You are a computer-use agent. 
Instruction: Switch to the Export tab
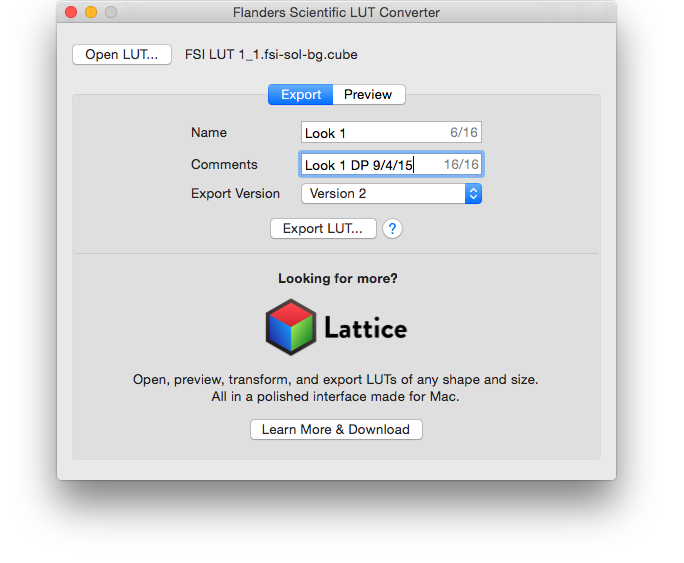[x=301, y=95]
